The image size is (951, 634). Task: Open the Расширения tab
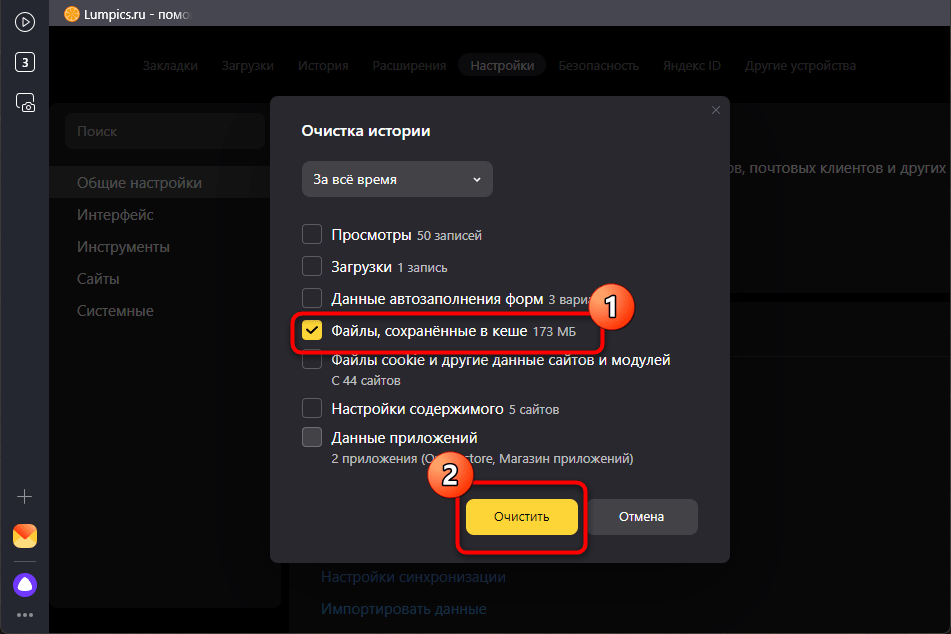(x=409, y=66)
